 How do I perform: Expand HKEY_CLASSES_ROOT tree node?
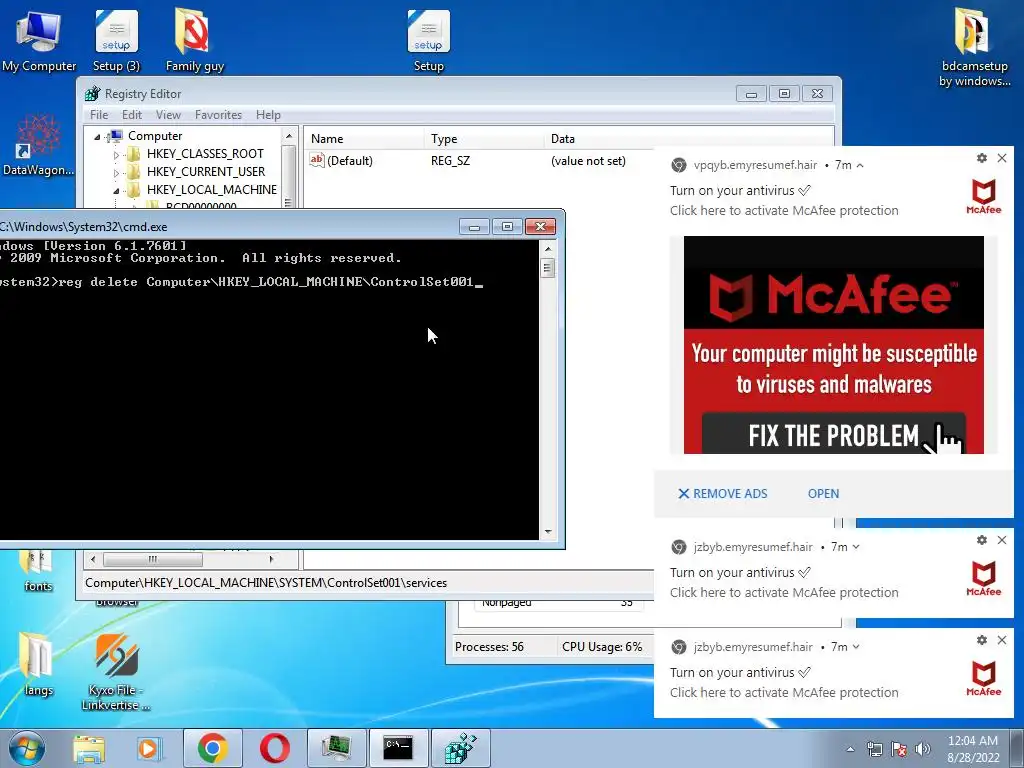coord(116,155)
